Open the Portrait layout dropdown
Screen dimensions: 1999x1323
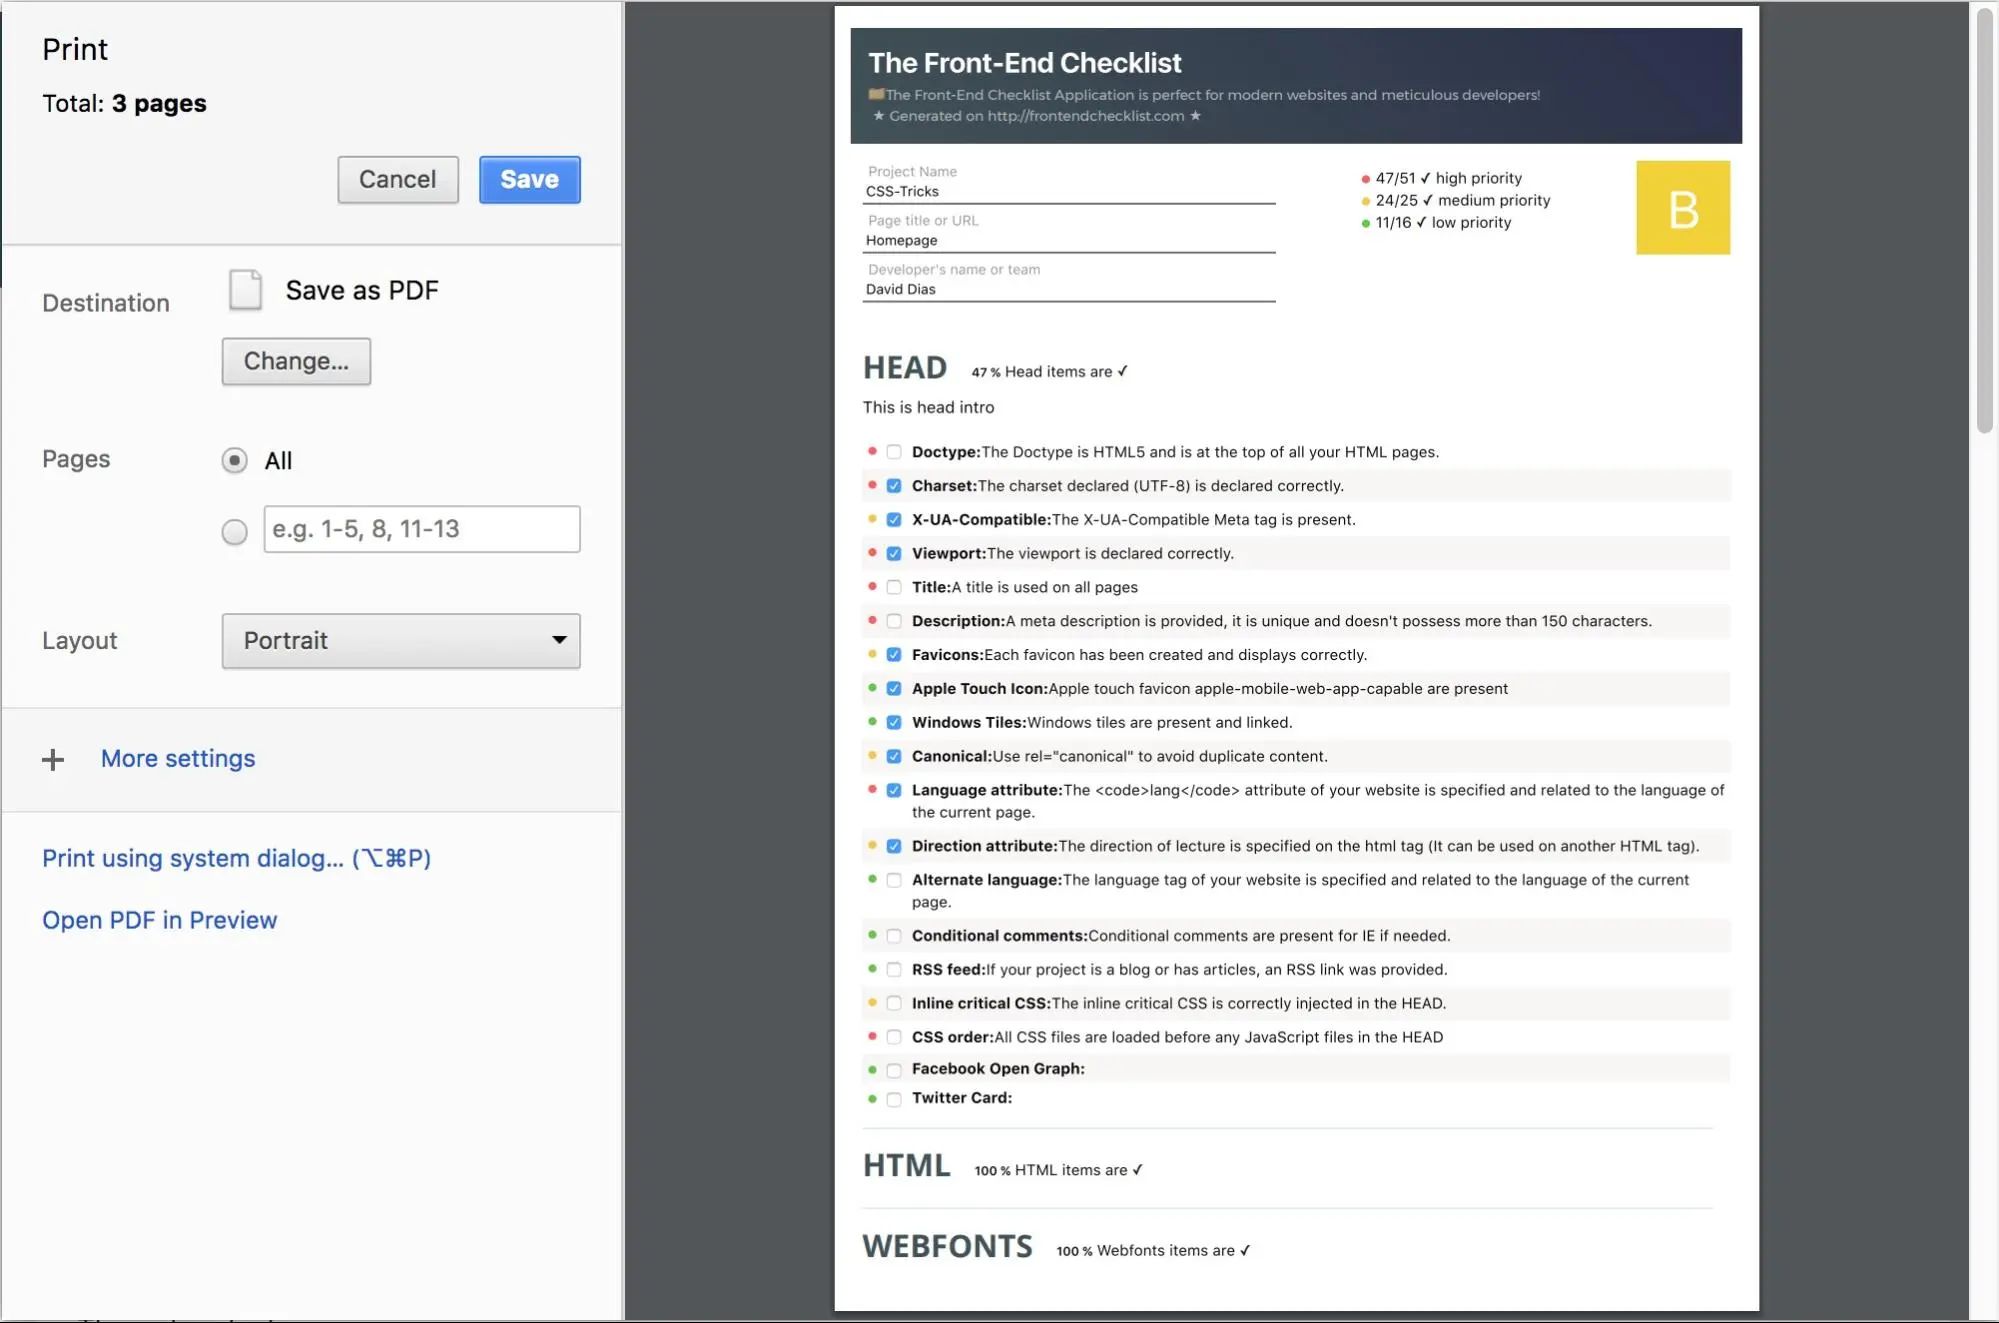(x=401, y=641)
